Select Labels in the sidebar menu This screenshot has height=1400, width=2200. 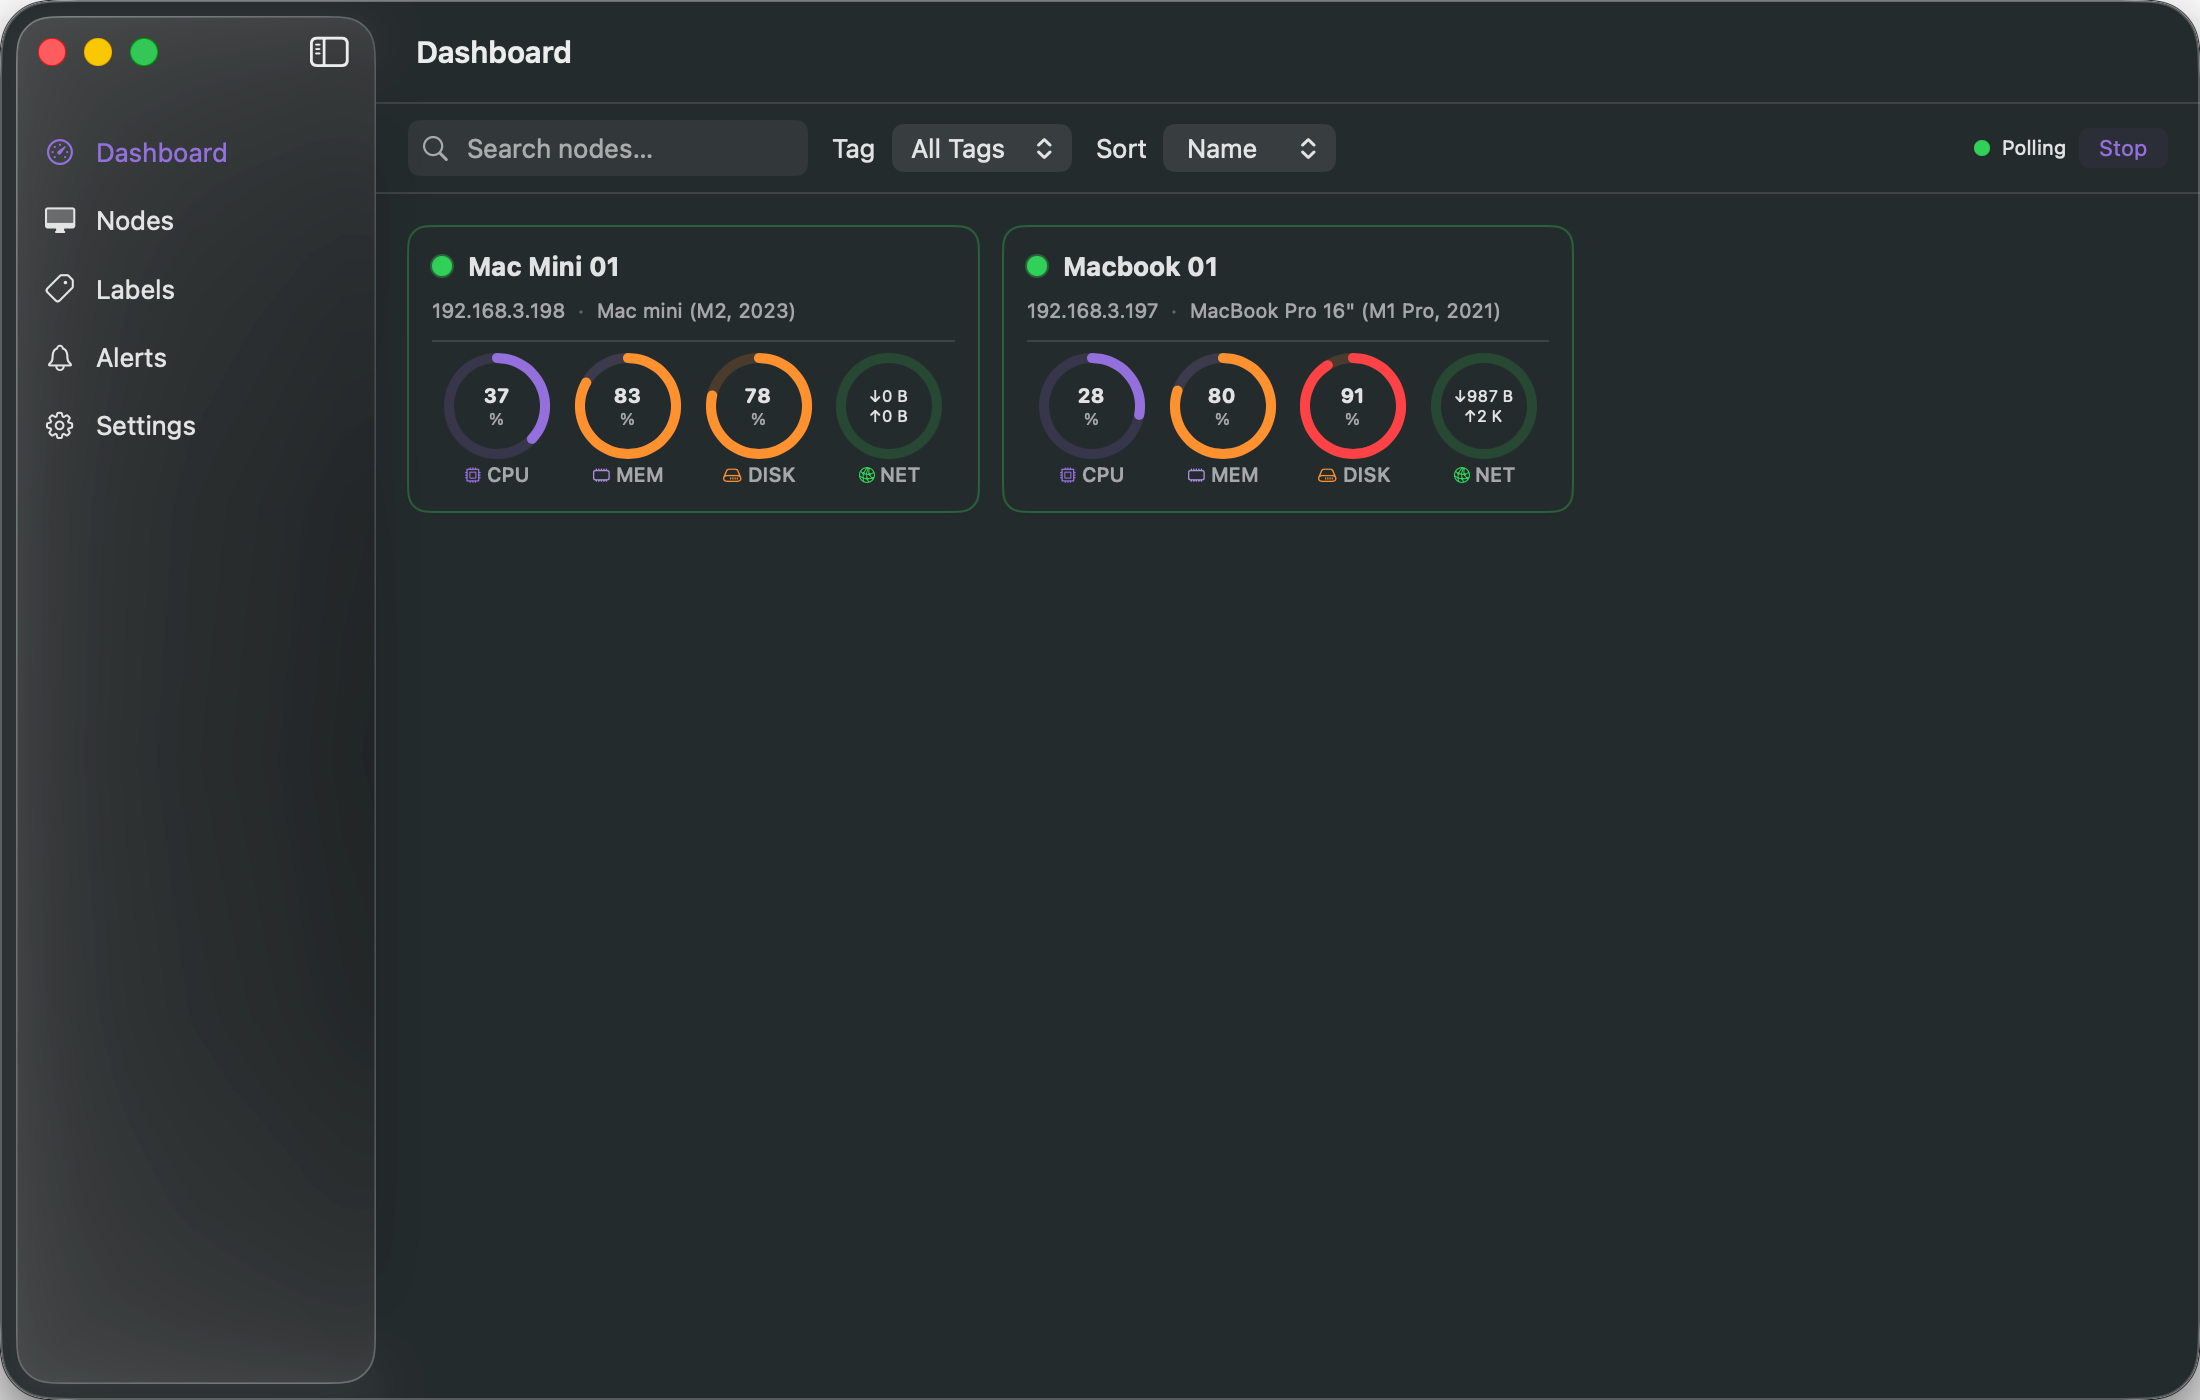tap(136, 289)
